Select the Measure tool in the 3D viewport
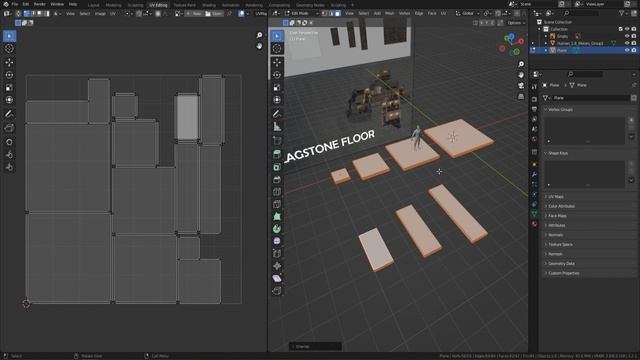 coord(277,127)
